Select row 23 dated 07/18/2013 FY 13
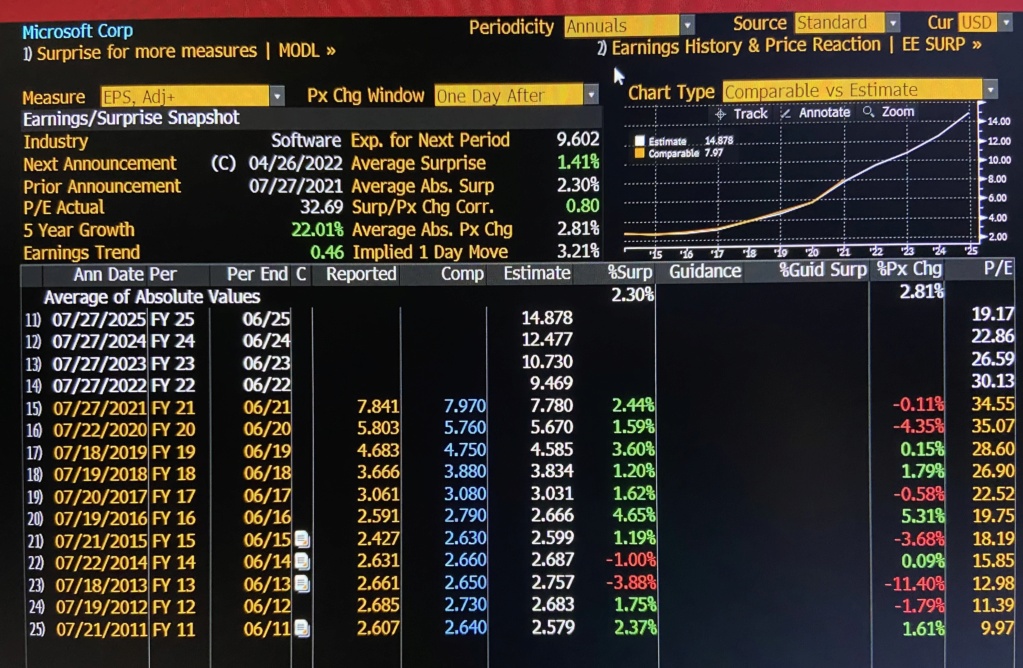Image resolution: width=1023 pixels, height=668 pixels. (520, 584)
